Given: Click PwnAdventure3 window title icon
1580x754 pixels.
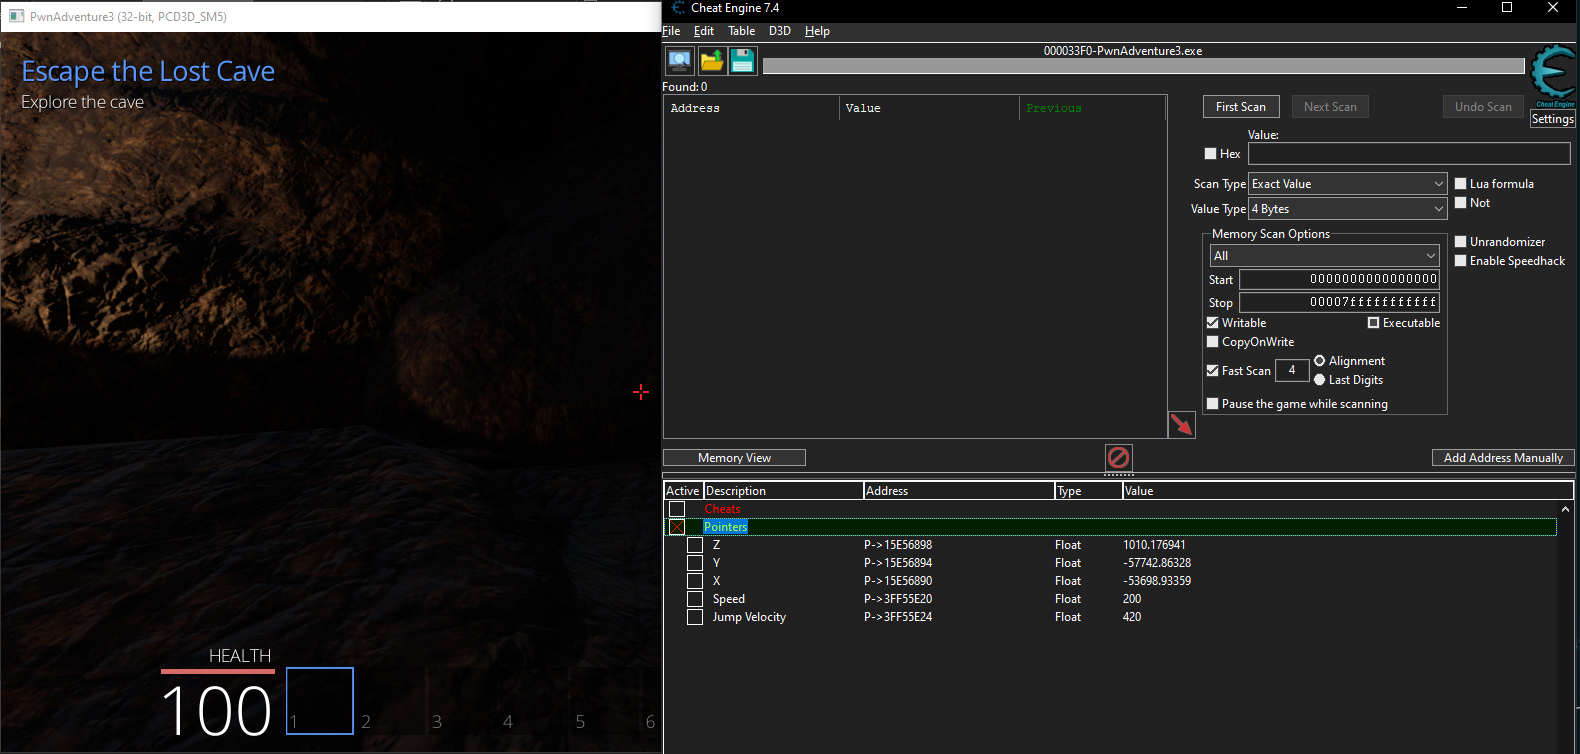Looking at the screenshot, I should pos(16,16).
